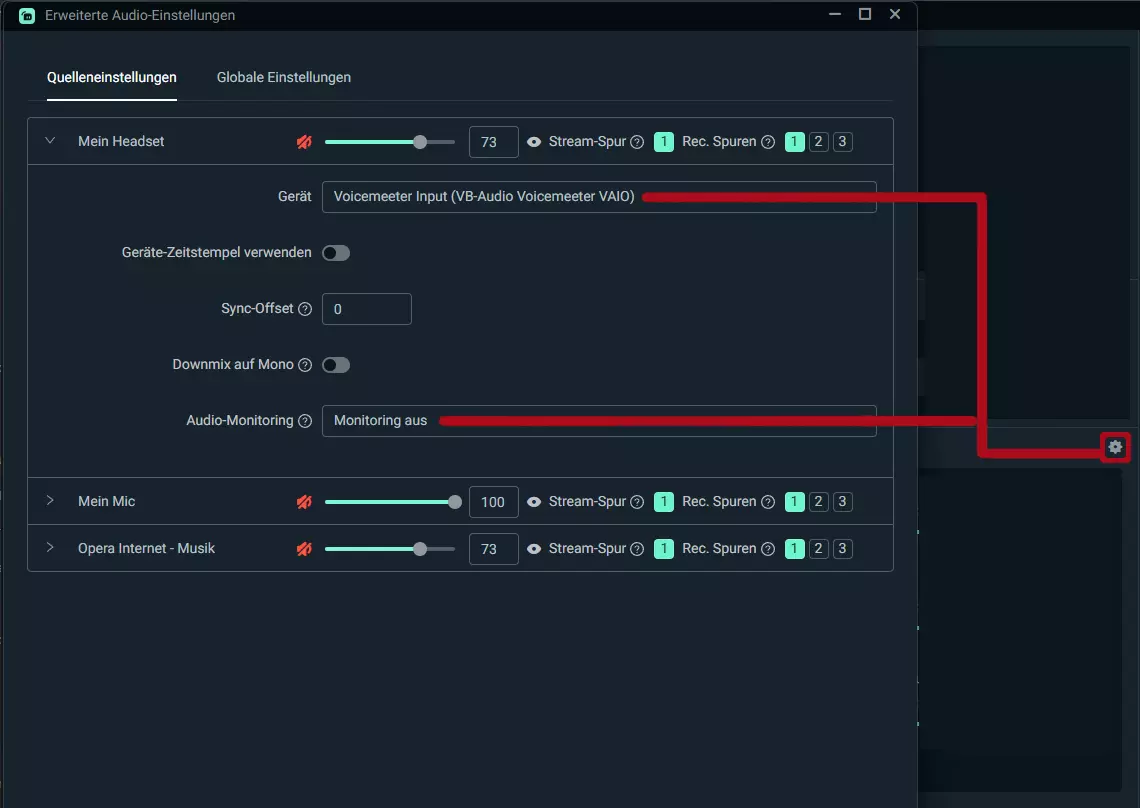Toggle mixer visibility eye for Mein Mic
Screen dimensions: 1140x808
point(534,502)
